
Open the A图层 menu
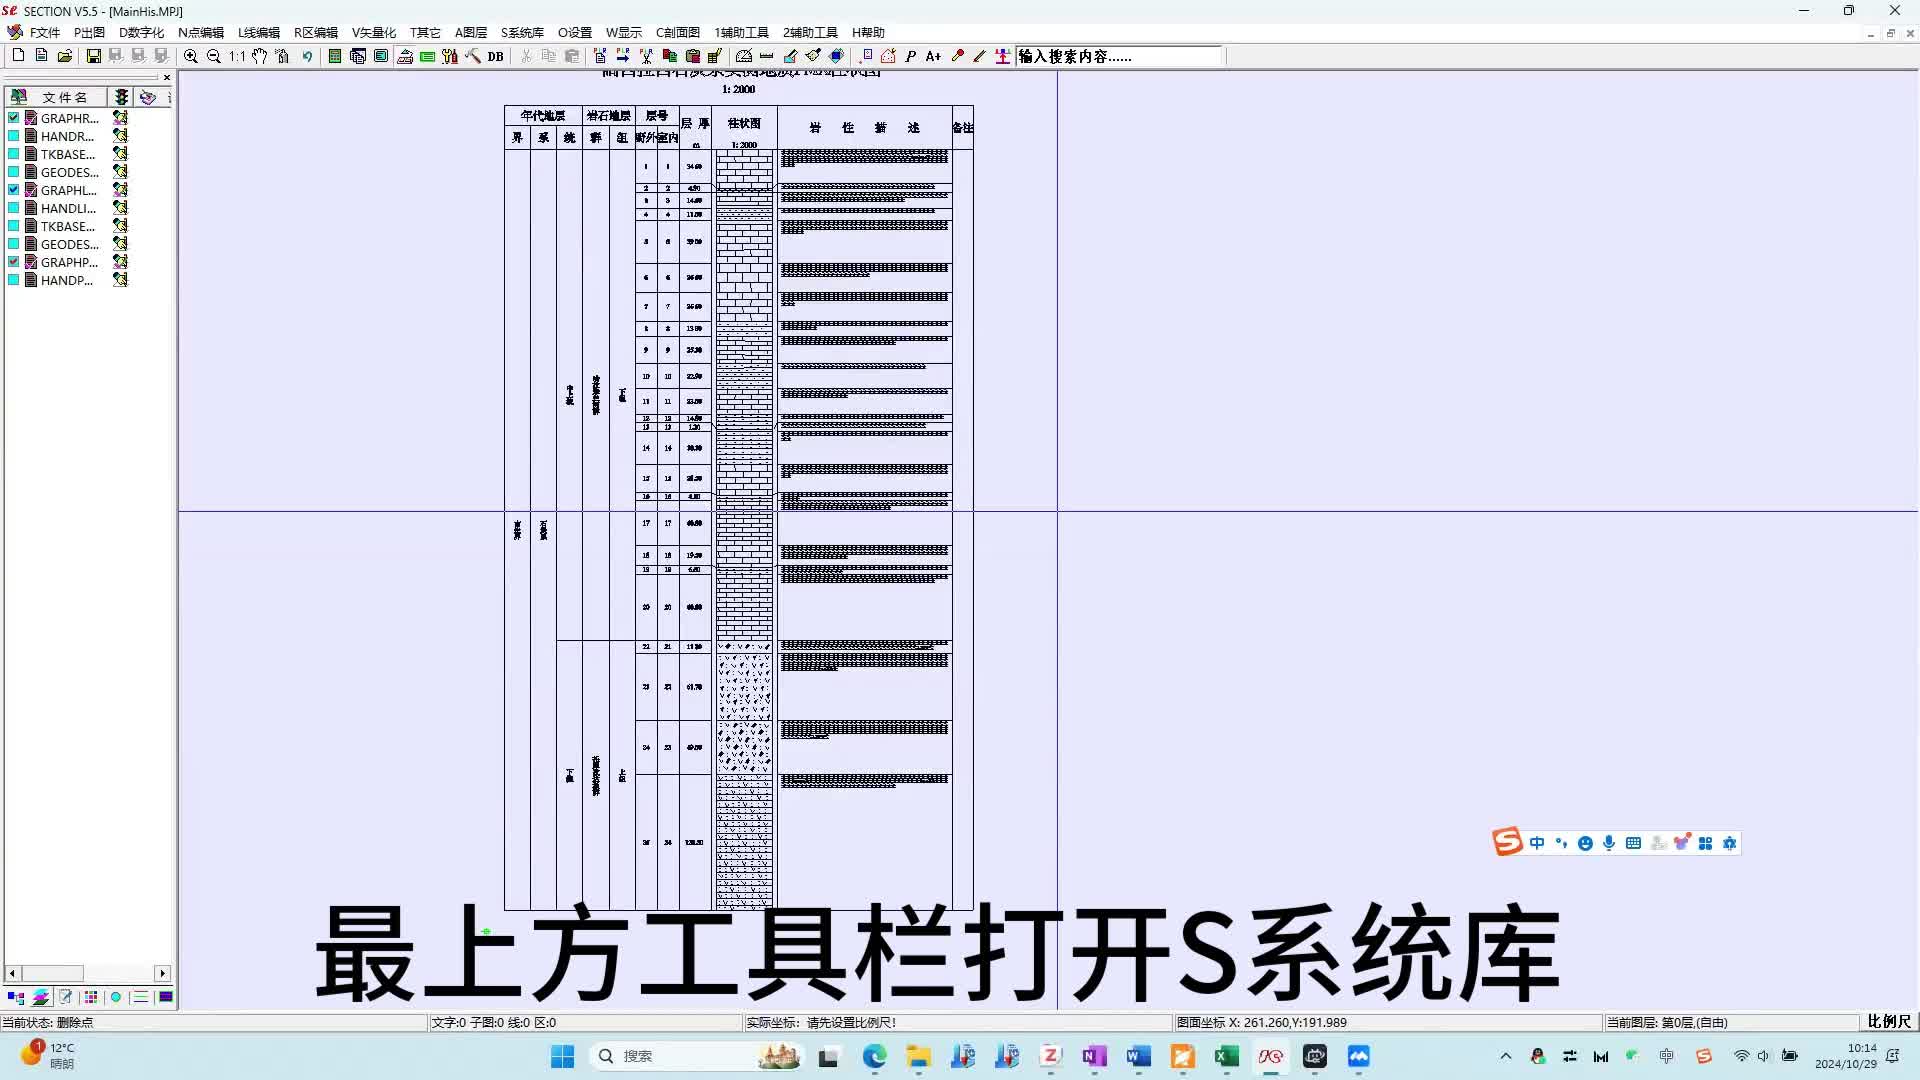471,33
